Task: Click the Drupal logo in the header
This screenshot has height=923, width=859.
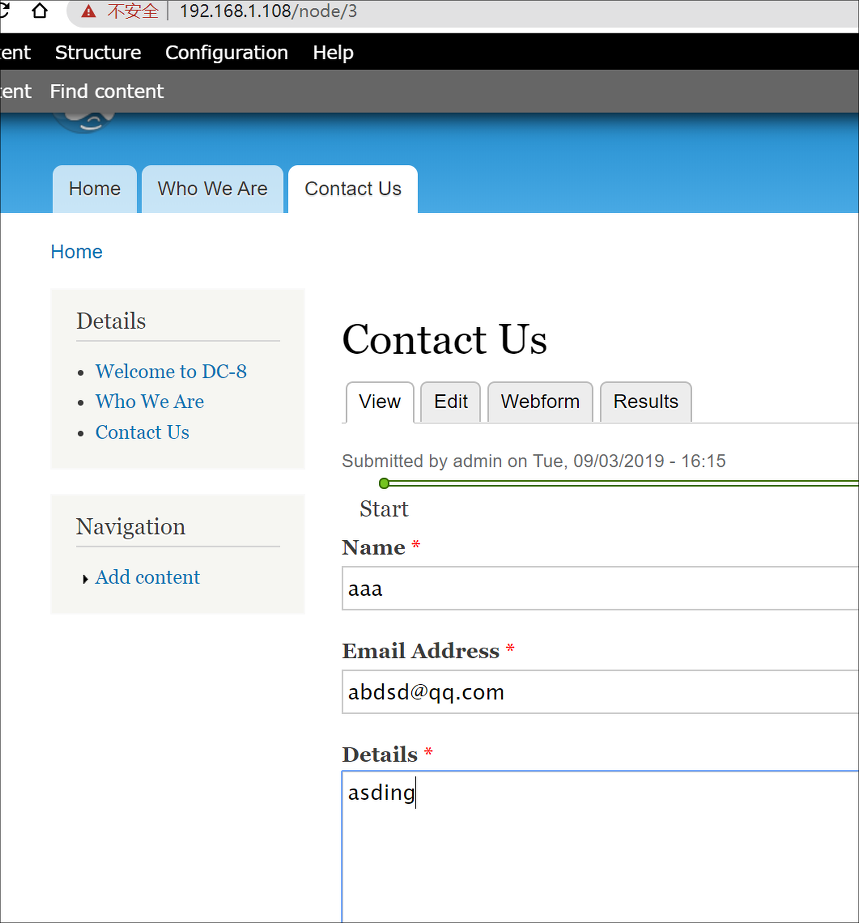Action: [83, 122]
